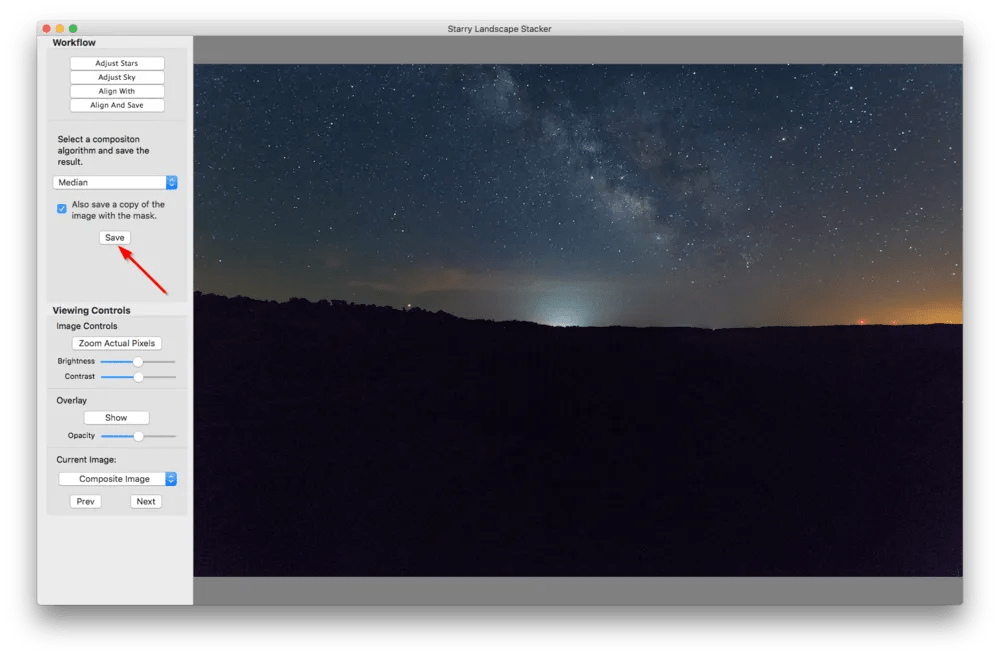The image size is (1000, 658).
Task: Click the Starry Landscape Stacker title bar
Action: 500,29
